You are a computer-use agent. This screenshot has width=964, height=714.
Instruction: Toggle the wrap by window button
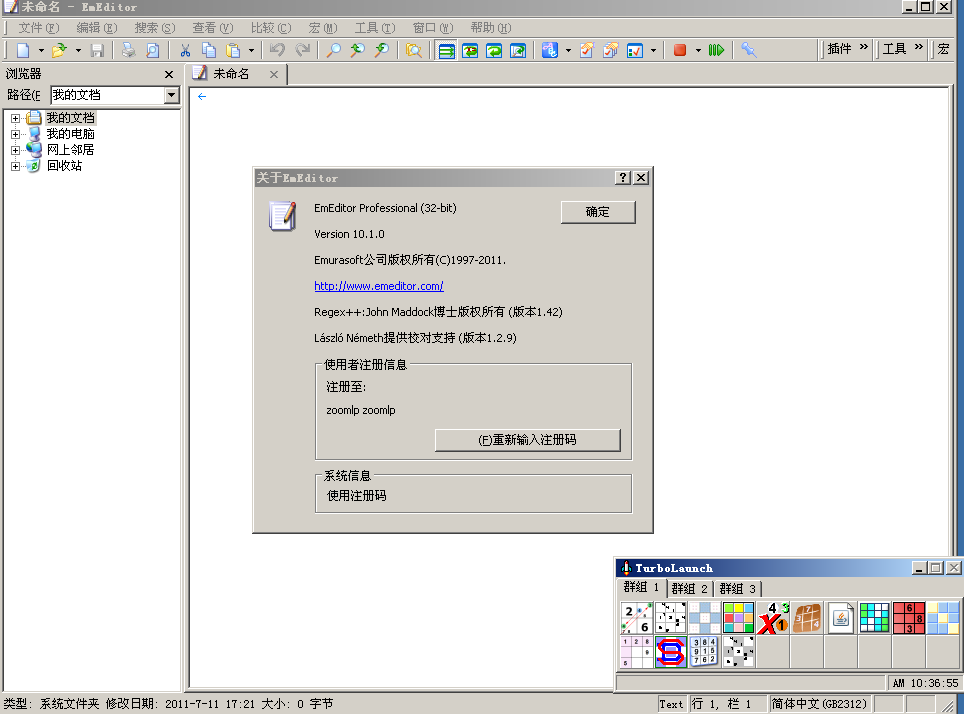pos(494,50)
